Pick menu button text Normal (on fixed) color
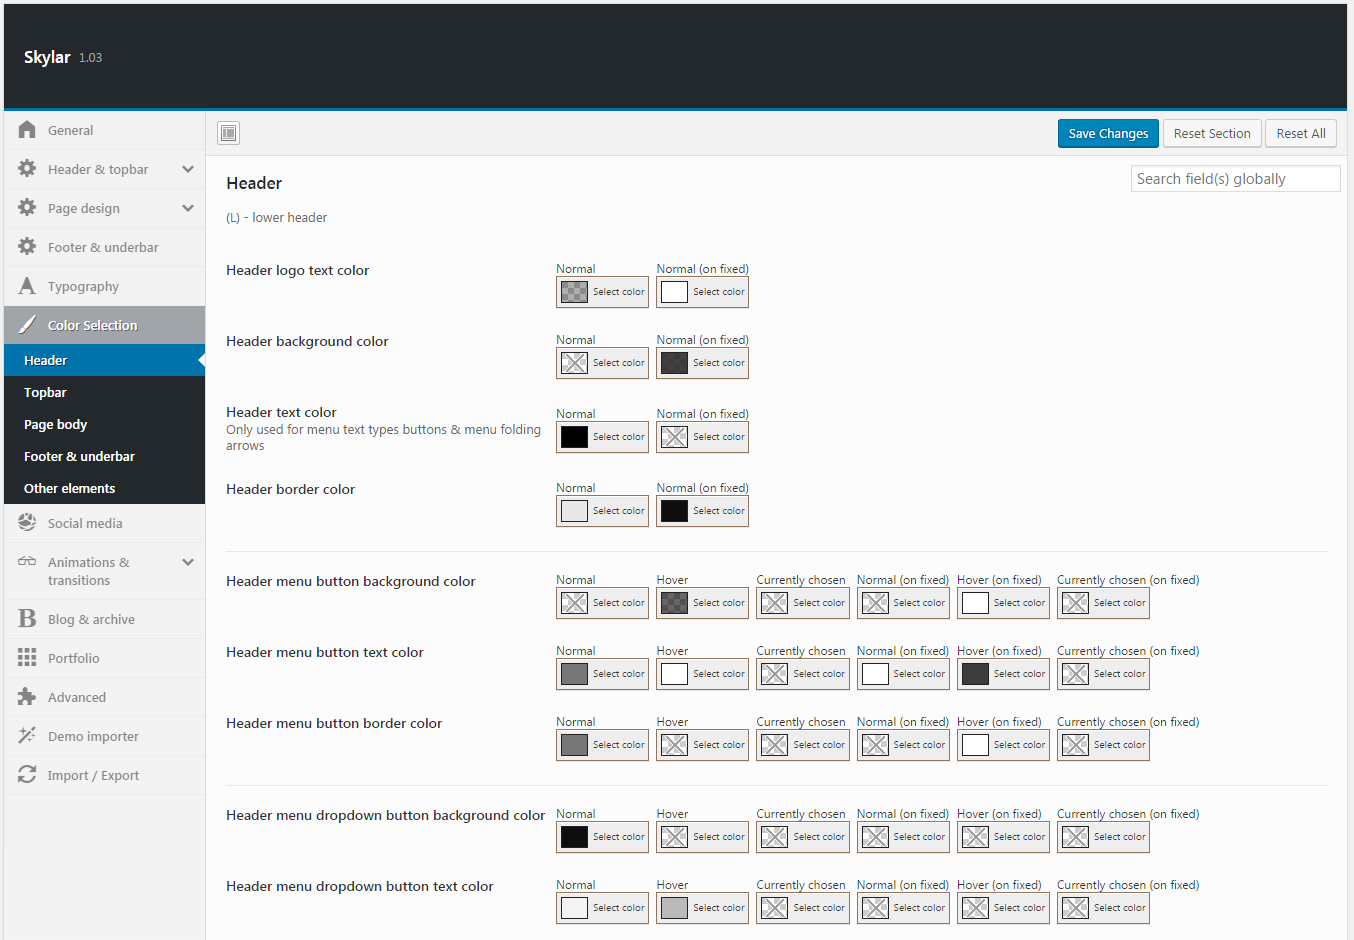The width and height of the screenshot is (1354, 940). coord(903,674)
